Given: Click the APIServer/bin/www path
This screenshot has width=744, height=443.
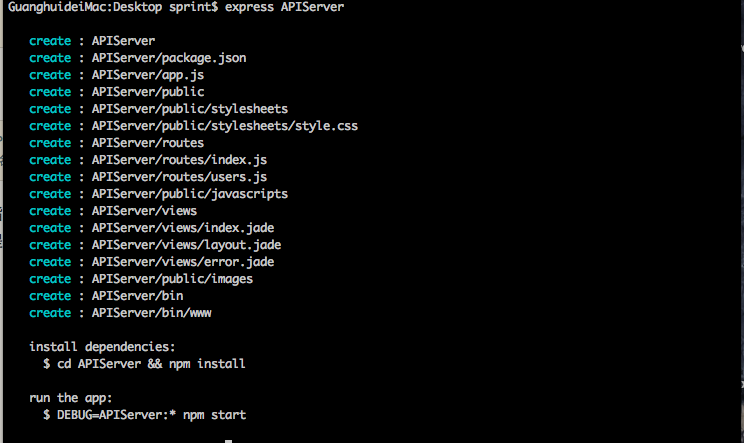Looking at the screenshot, I should (151, 313).
